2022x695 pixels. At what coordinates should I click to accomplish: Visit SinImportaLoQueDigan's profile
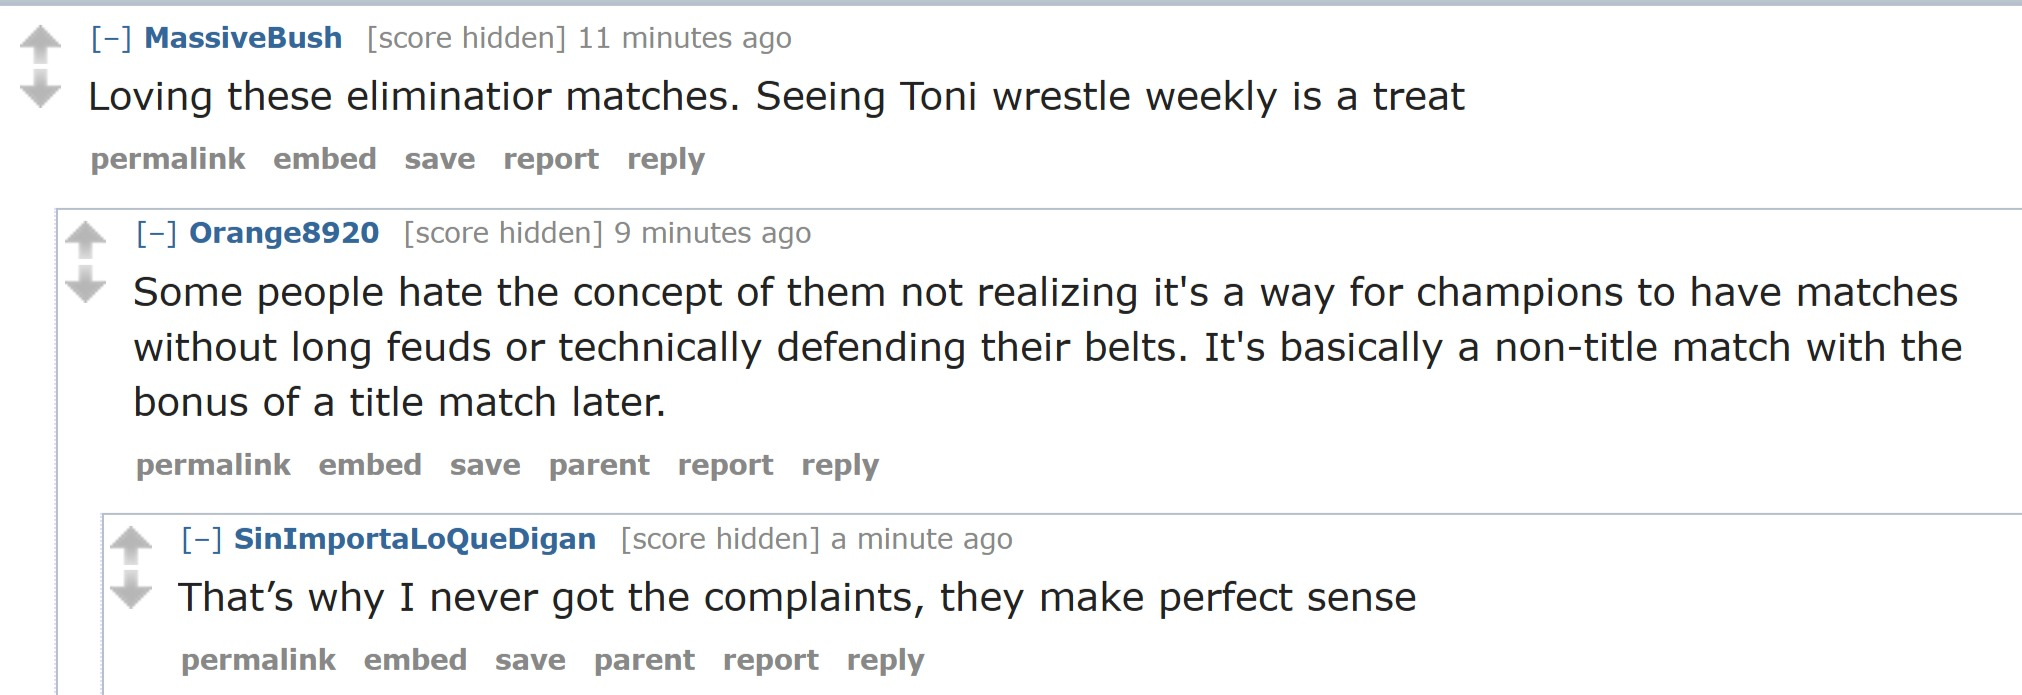point(415,539)
